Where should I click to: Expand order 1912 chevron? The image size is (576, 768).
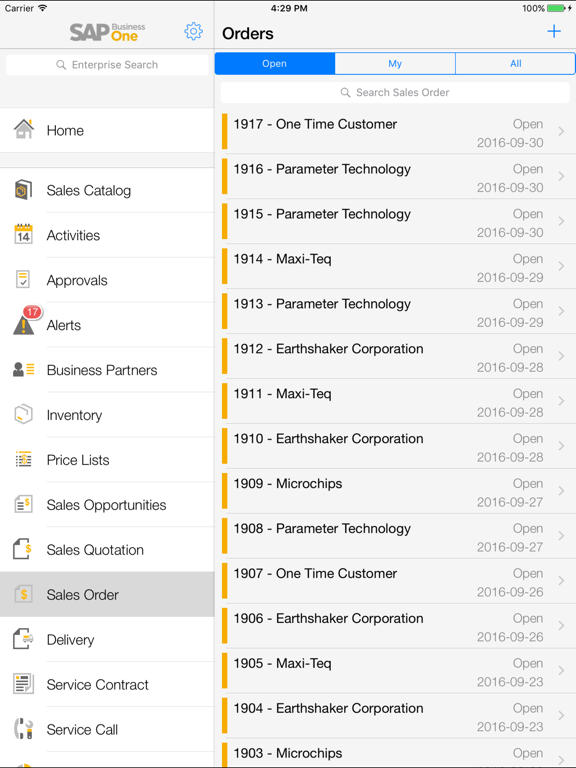pos(561,356)
